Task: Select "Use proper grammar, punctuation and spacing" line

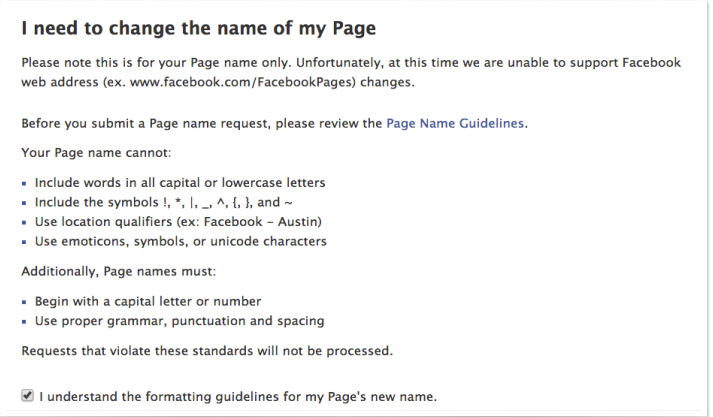Action: click(x=180, y=321)
